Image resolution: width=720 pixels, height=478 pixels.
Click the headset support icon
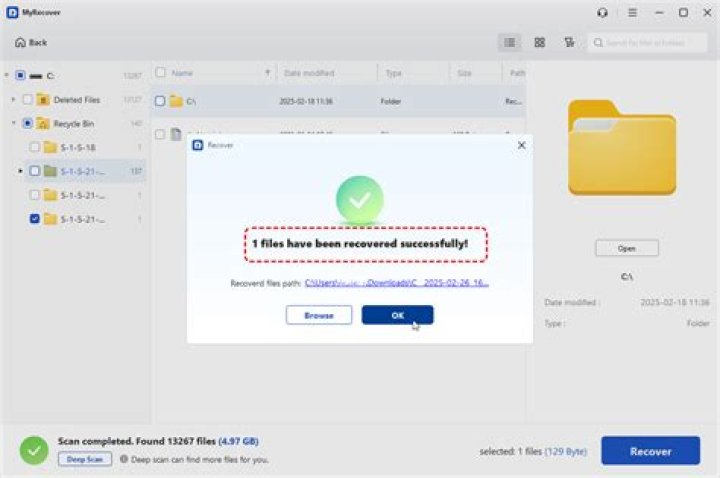(x=602, y=13)
